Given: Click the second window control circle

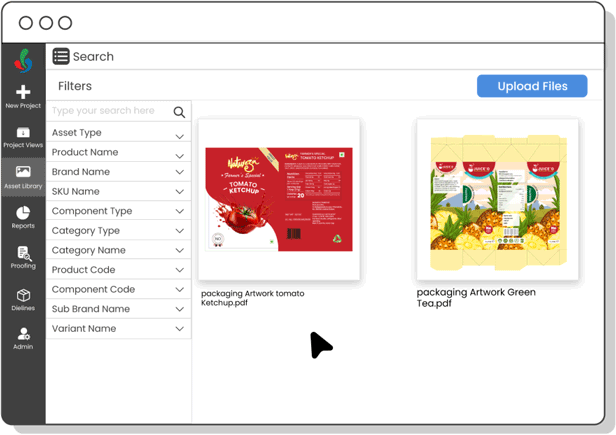Looking at the screenshot, I should click(x=46, y=23).
